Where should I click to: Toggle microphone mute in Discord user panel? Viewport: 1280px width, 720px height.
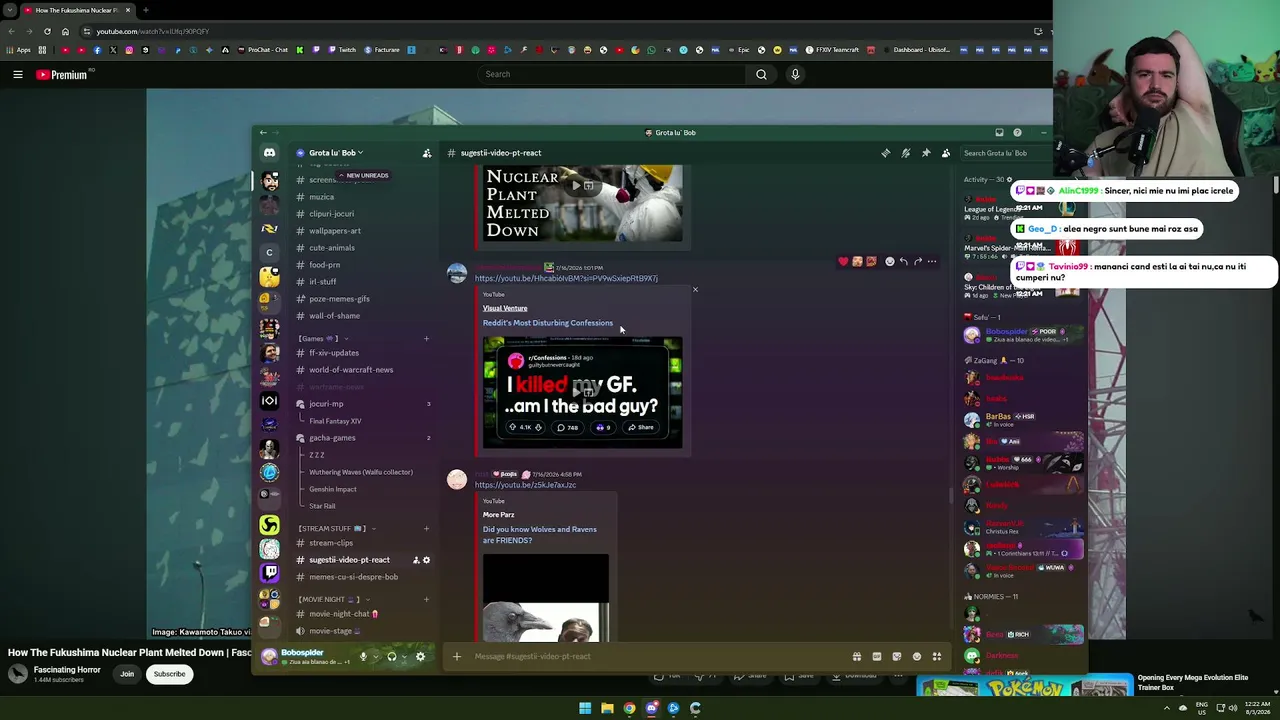click(x=363, y=657)
